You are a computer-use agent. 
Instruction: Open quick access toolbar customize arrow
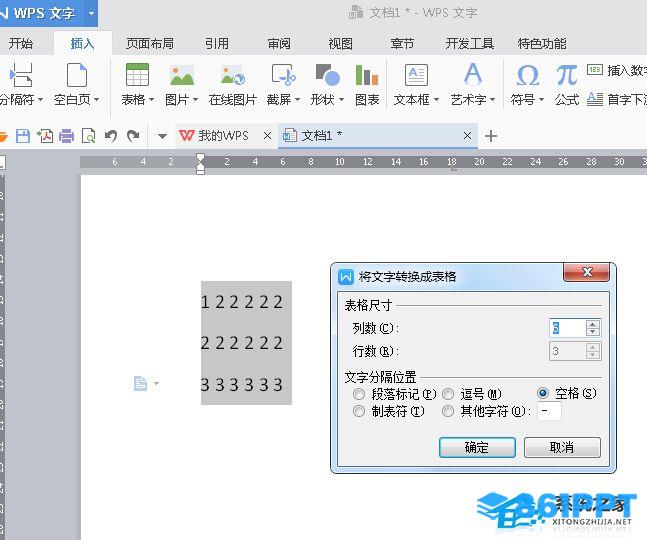tap(162, 136)
